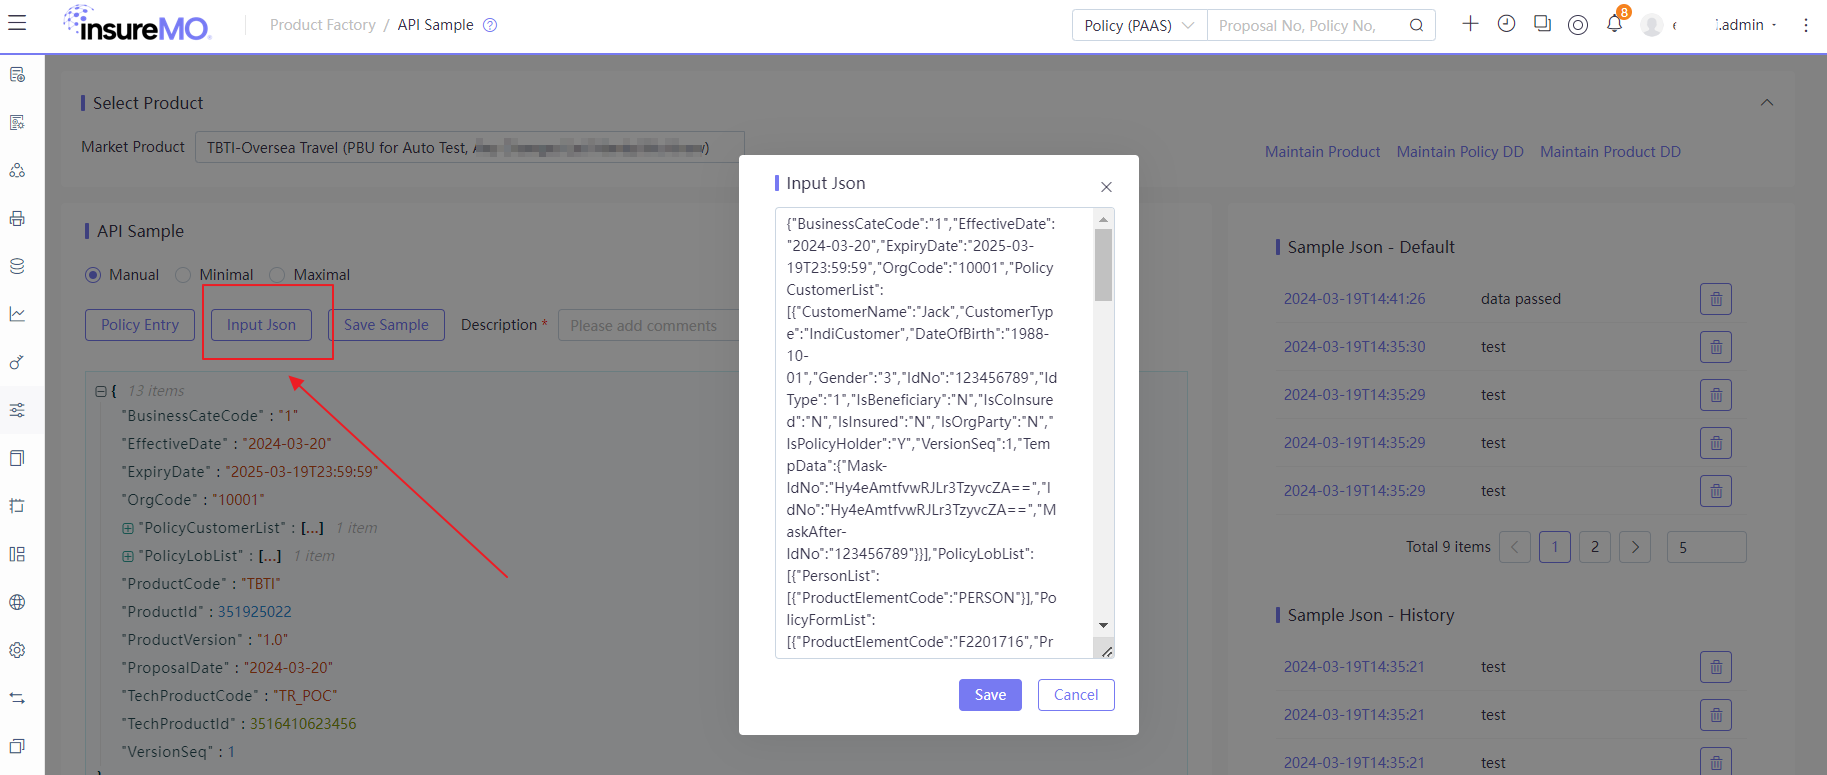Click the Policy Entry button
Screen dimensions: 1827x775
(140, 325)
